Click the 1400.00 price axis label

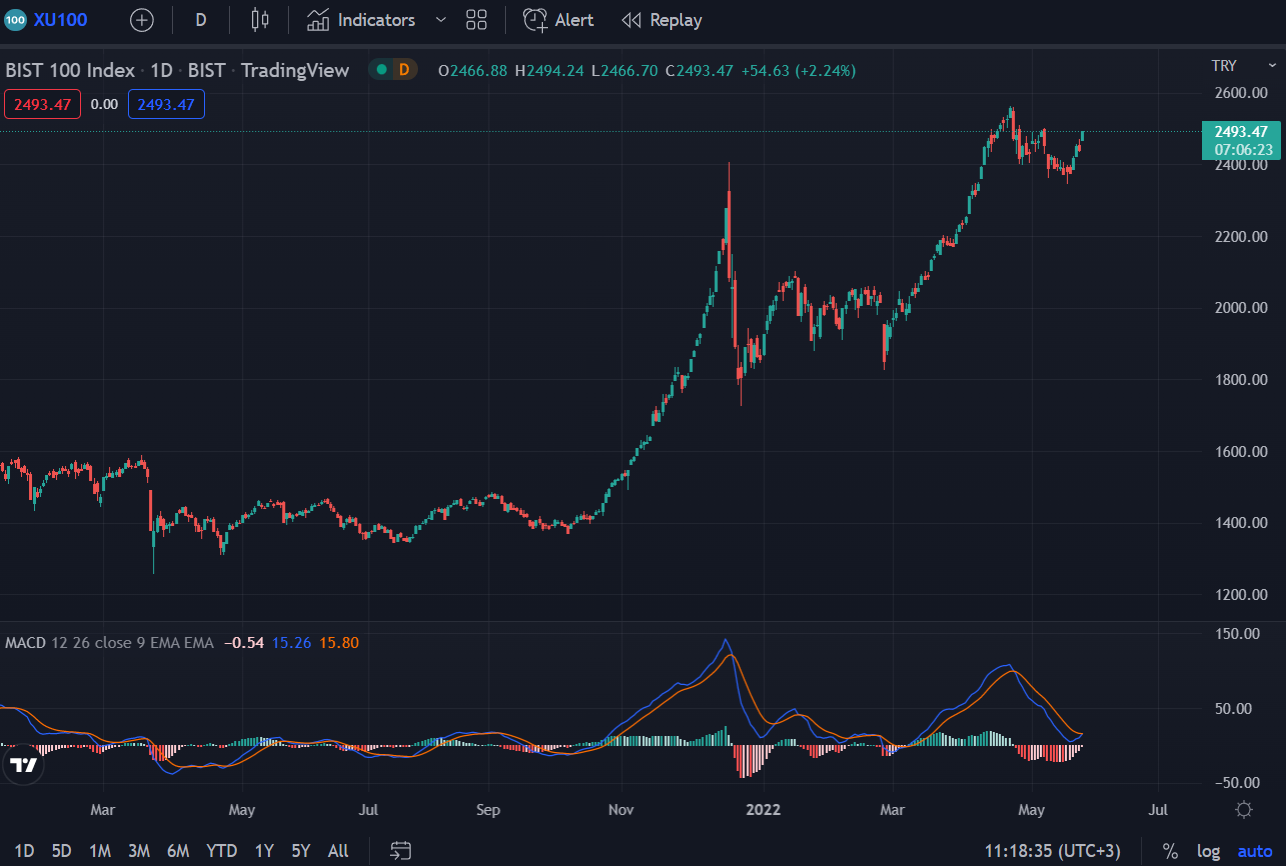(x=1240, y=523)
